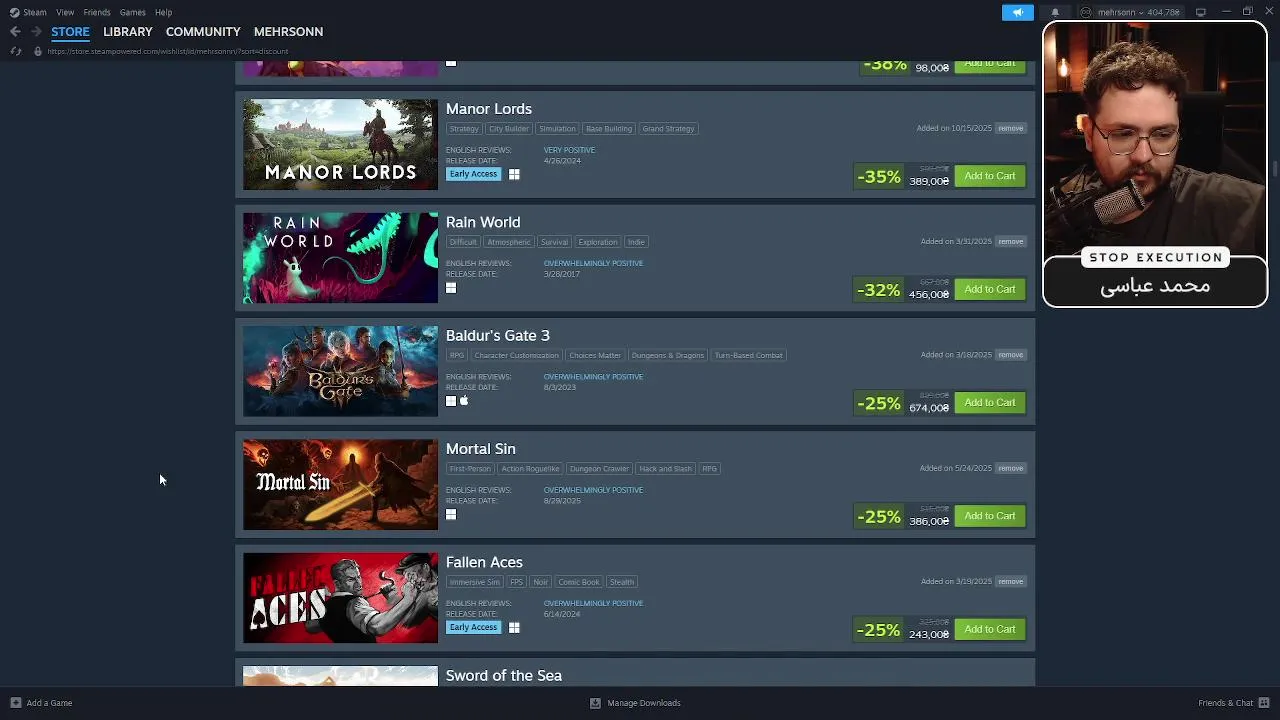Image resolution: width=1280 pixels, height=720 pixels.
Task: Switch to Big Picture mode via monitor icon
Action: pos(1200,12)
